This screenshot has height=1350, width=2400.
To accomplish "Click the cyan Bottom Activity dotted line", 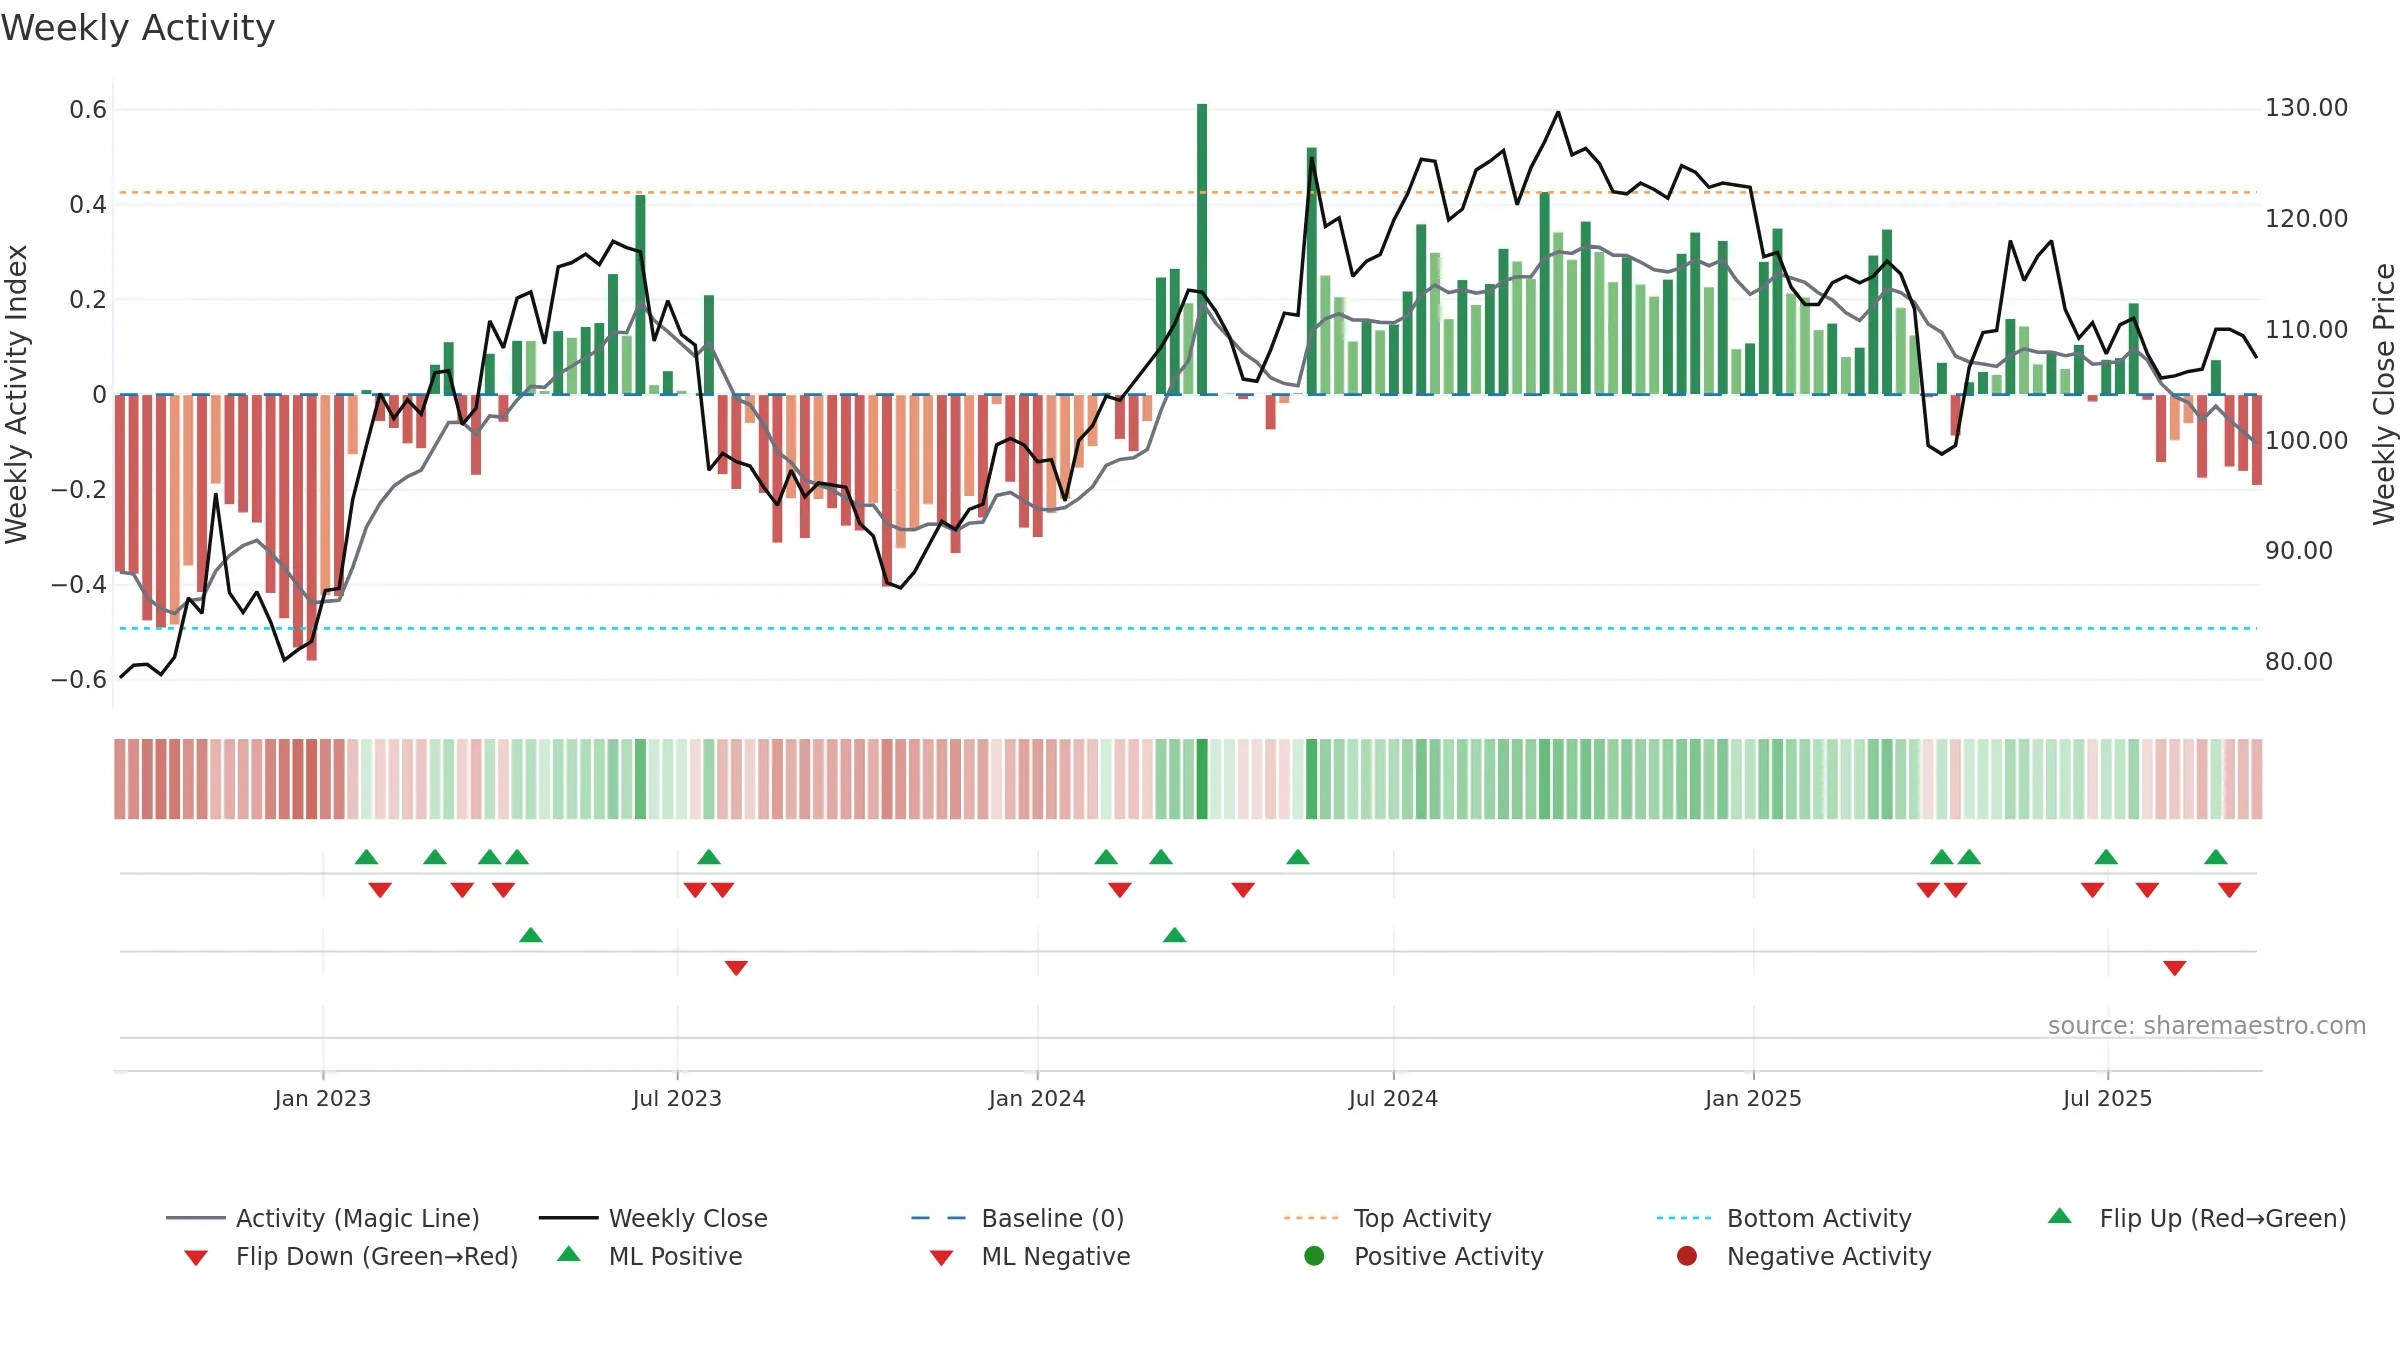I will [1188, 628].
